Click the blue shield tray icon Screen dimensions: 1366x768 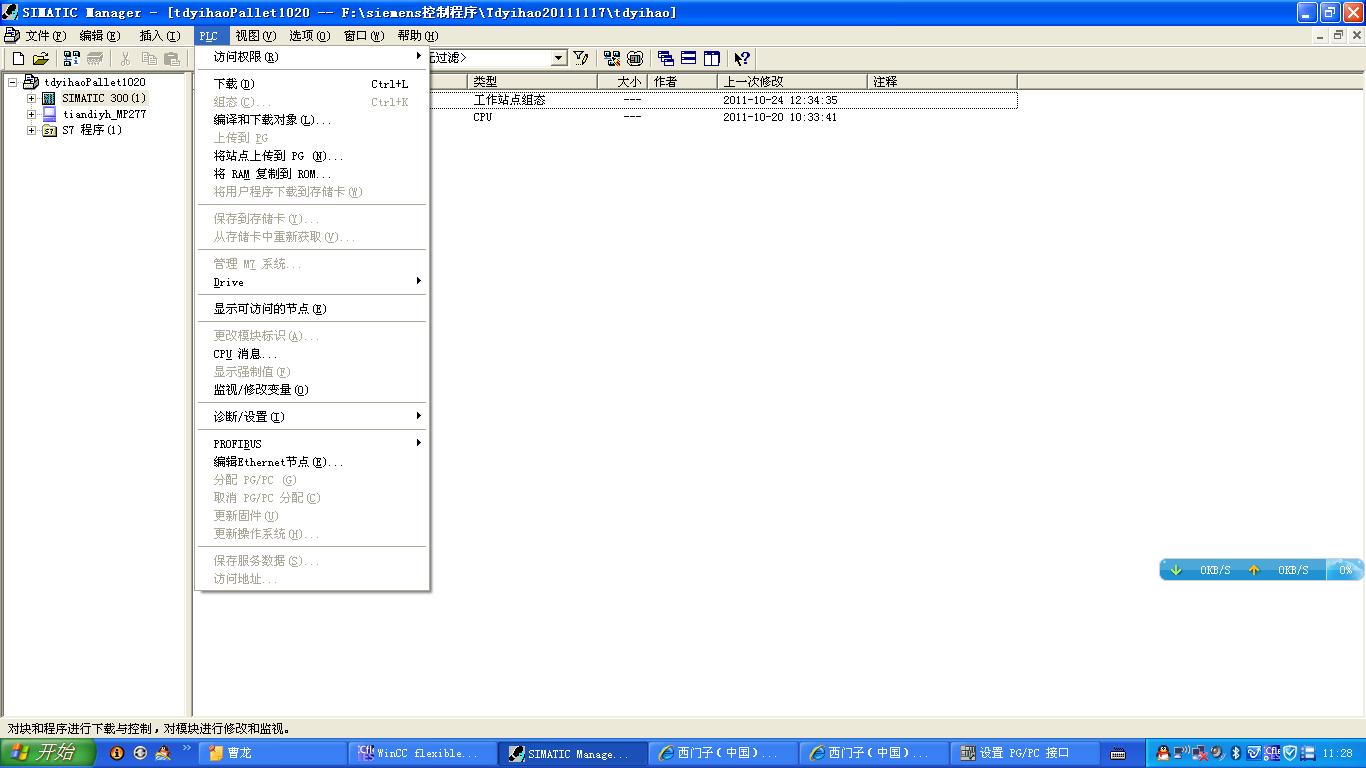[x=1290, y=753]
